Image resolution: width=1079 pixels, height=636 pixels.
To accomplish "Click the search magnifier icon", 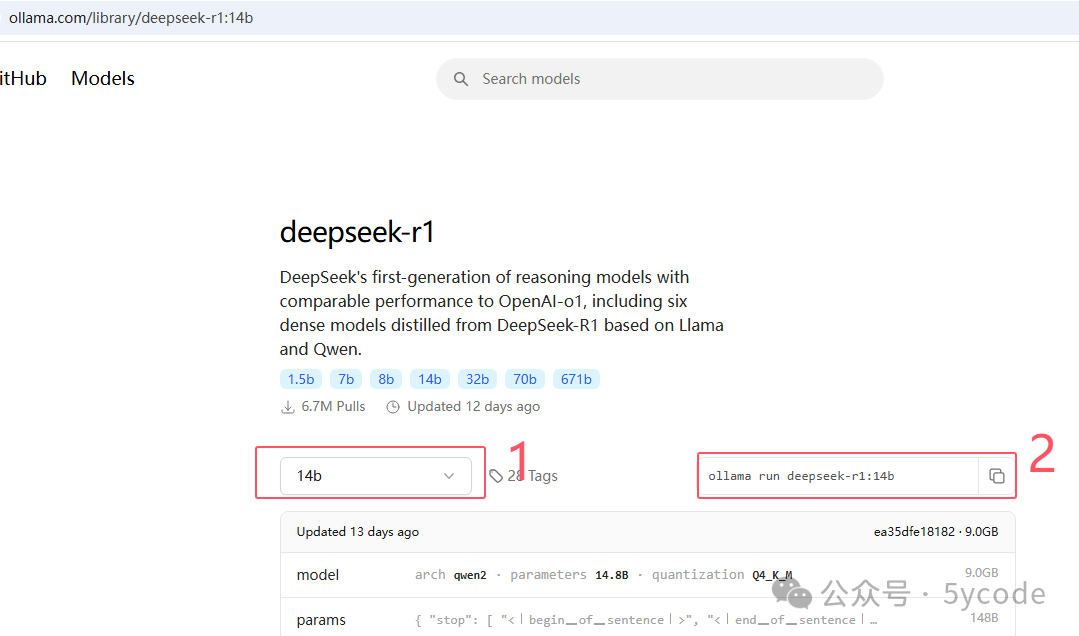I will (x=460, y=78).
